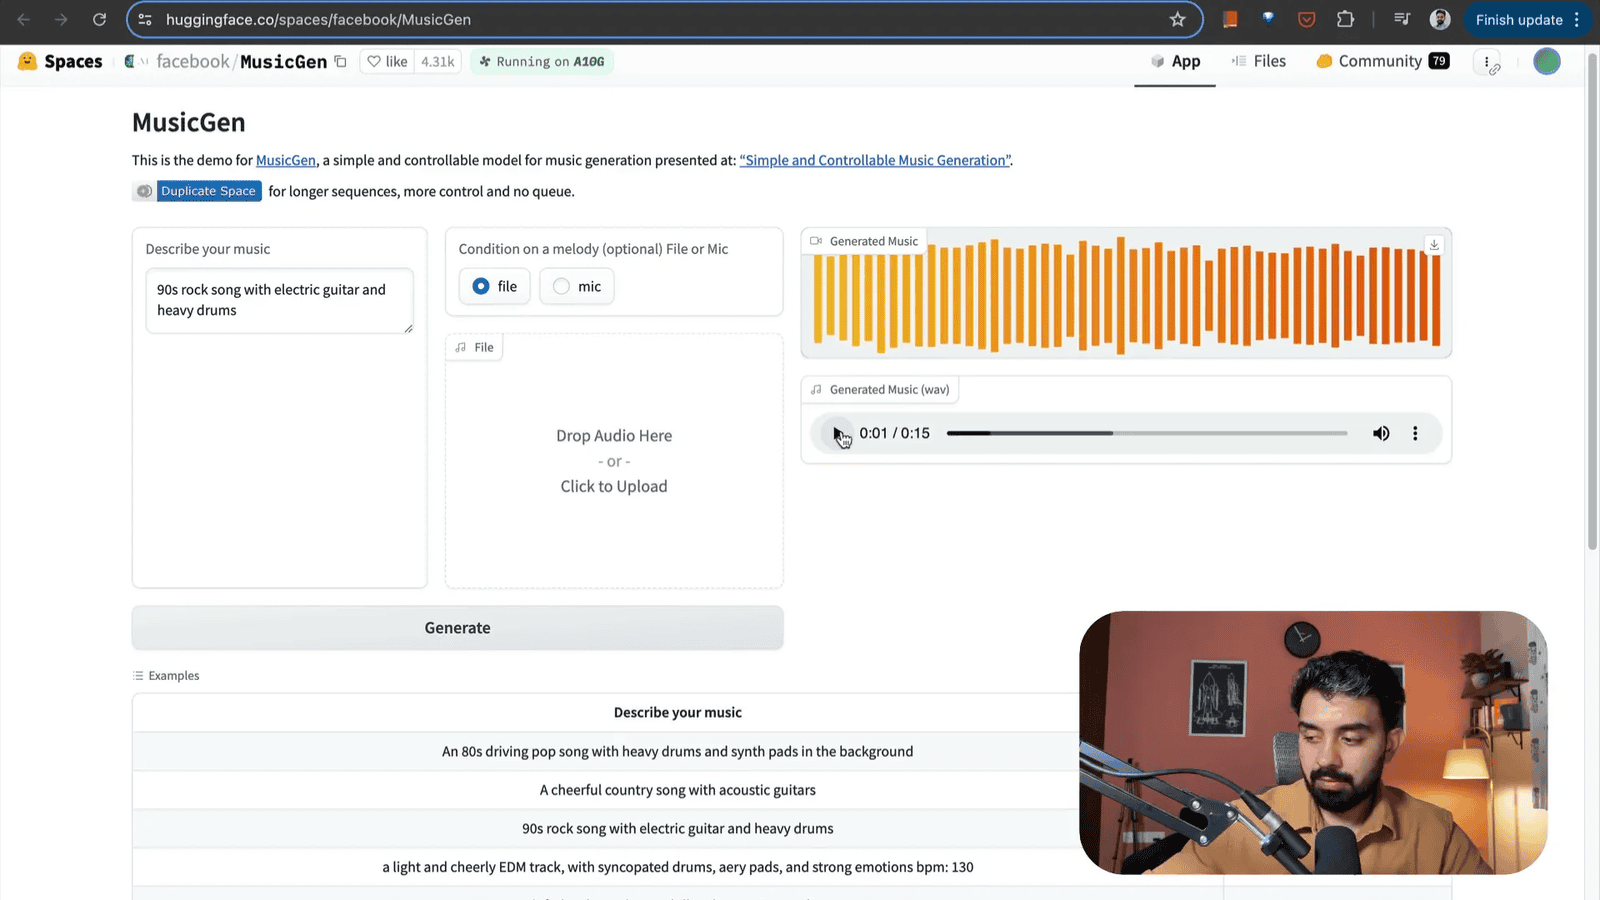Play the generated music audio

pyautogui.click(x=838, y=433)
